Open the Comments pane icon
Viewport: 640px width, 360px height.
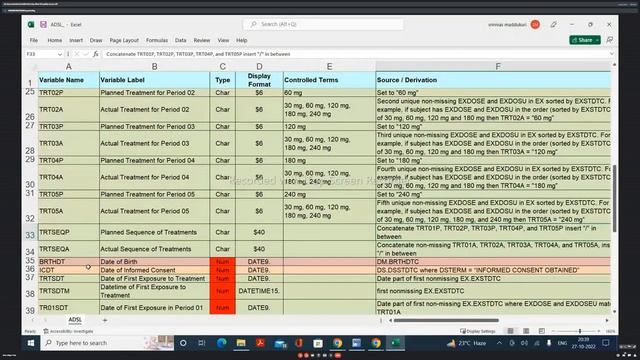(609, 40)
